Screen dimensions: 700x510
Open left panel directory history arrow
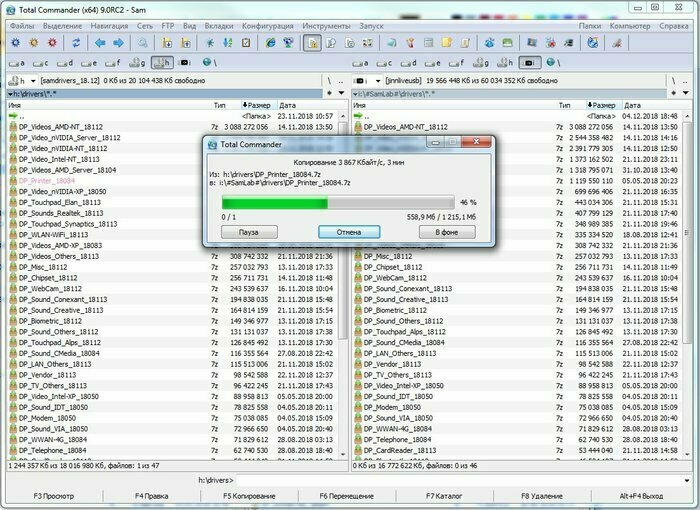pyautogui.click(x=342, y=93)
